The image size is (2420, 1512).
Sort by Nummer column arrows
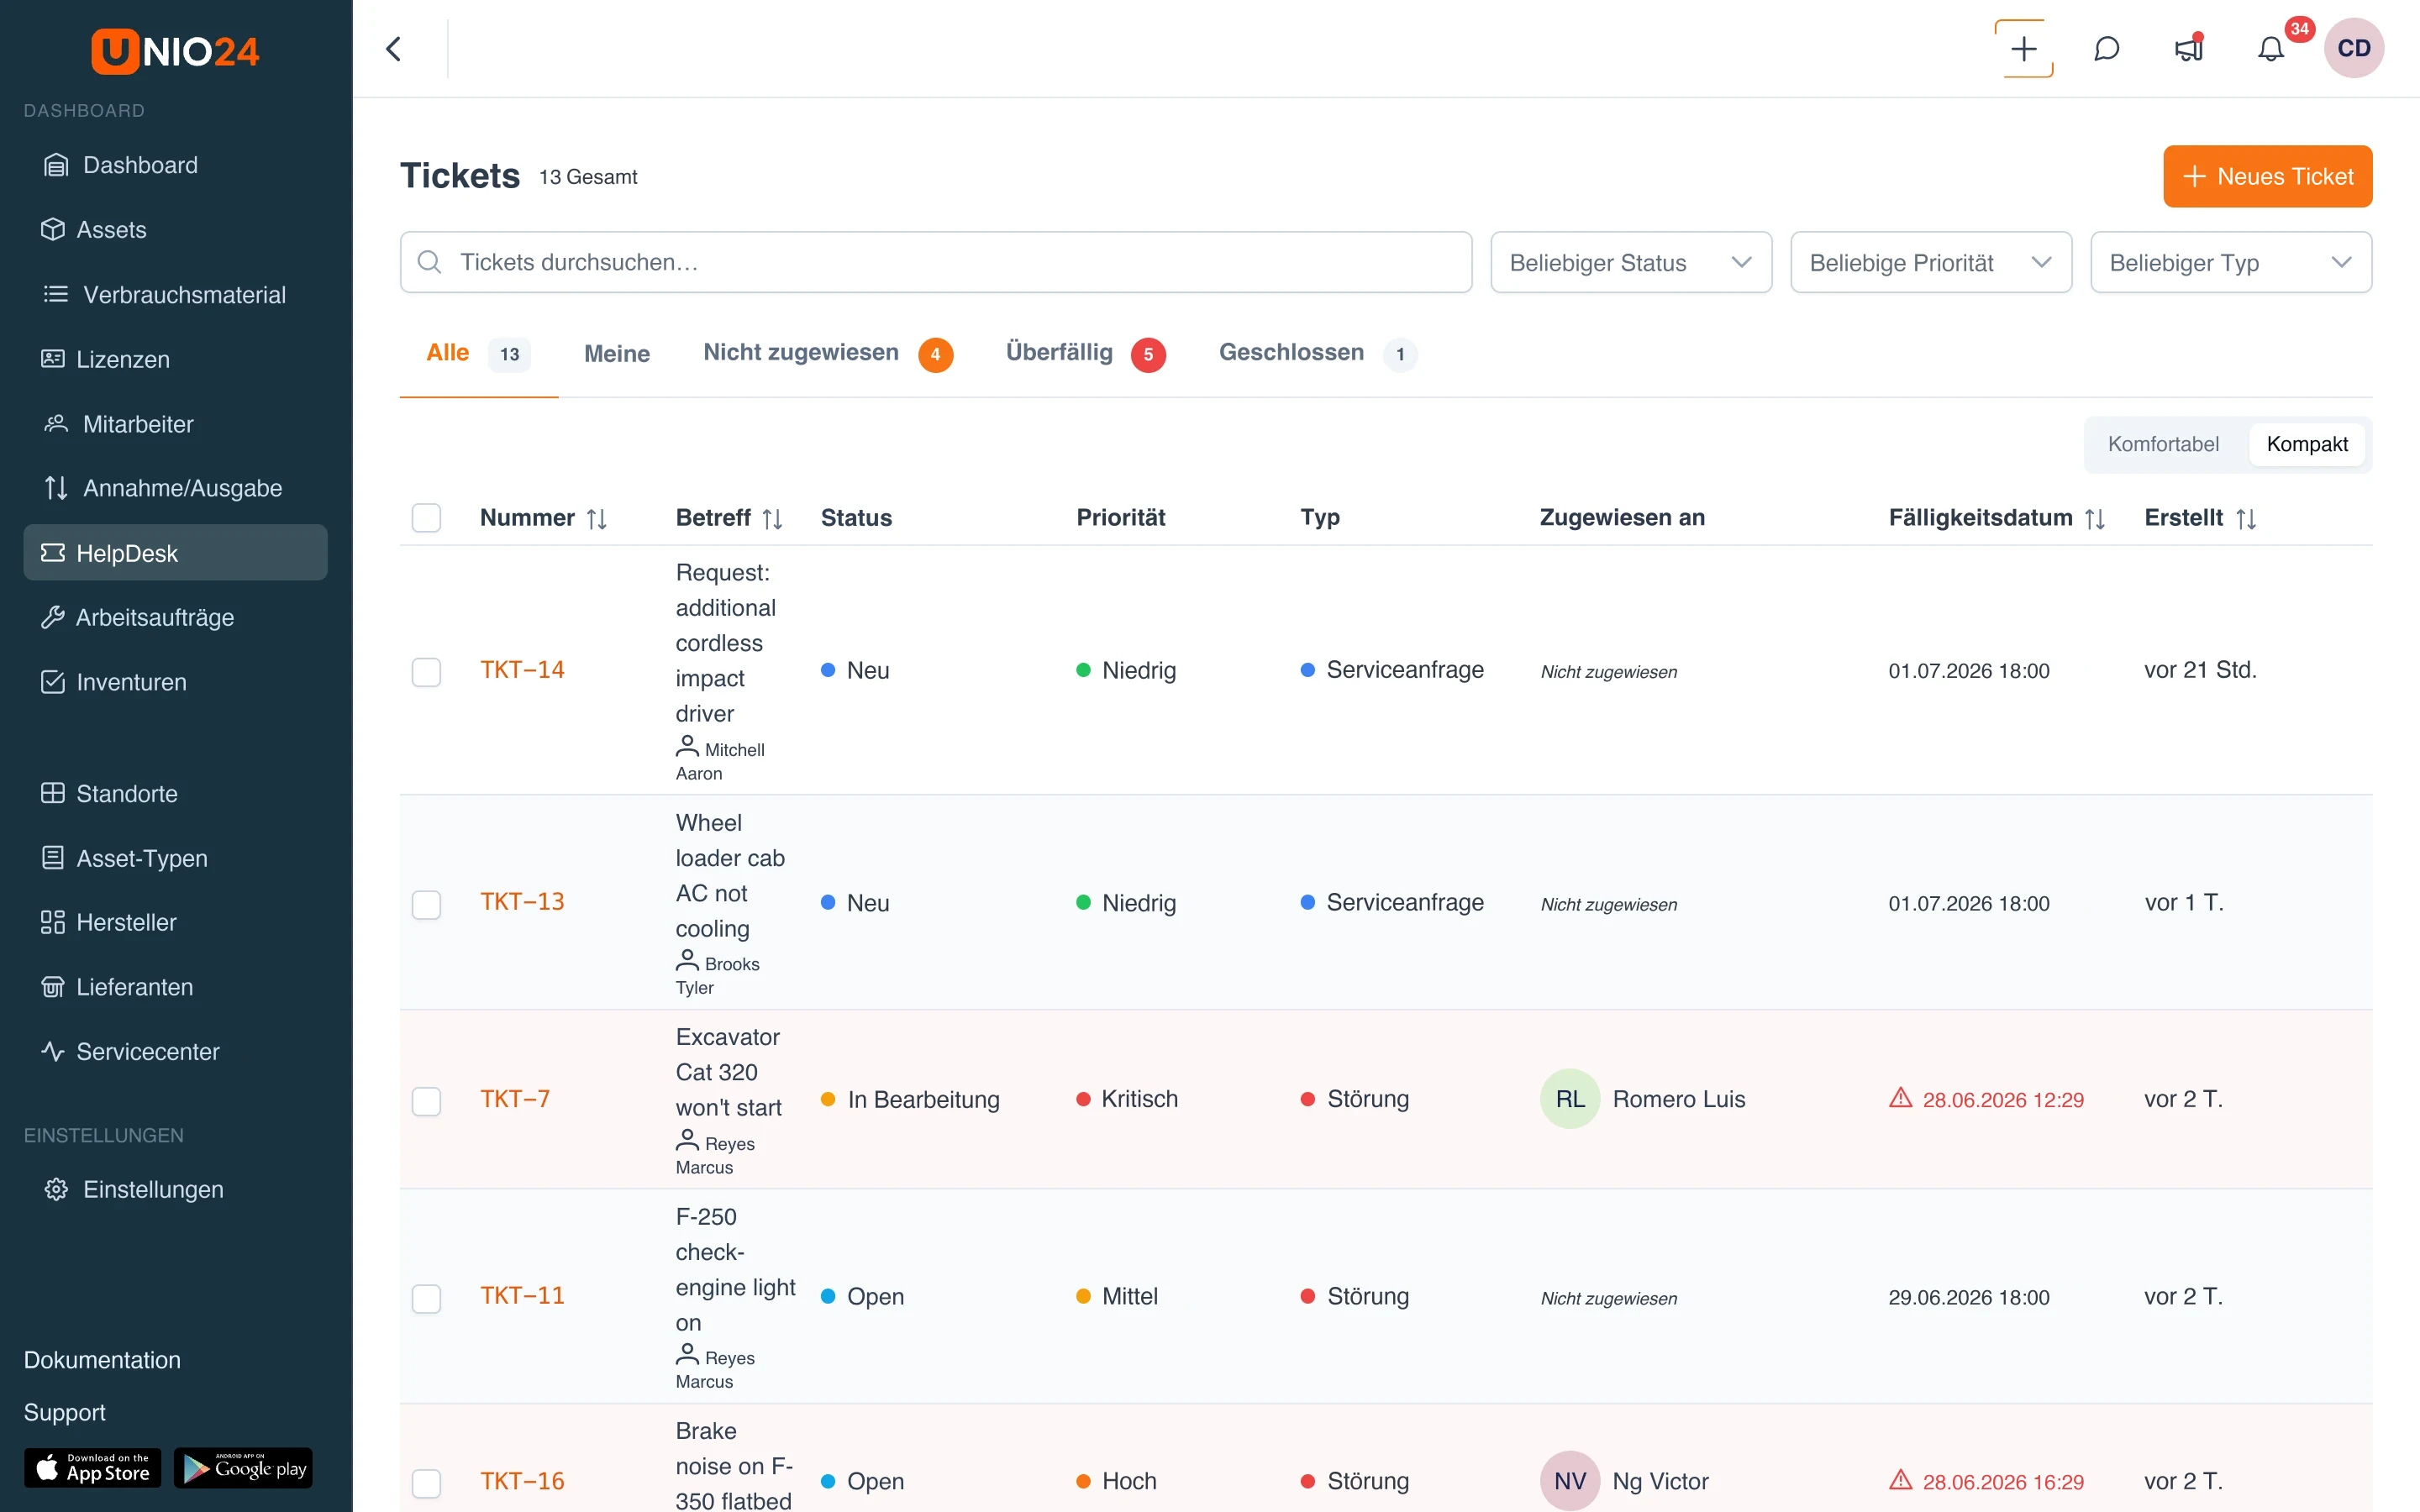597,519
